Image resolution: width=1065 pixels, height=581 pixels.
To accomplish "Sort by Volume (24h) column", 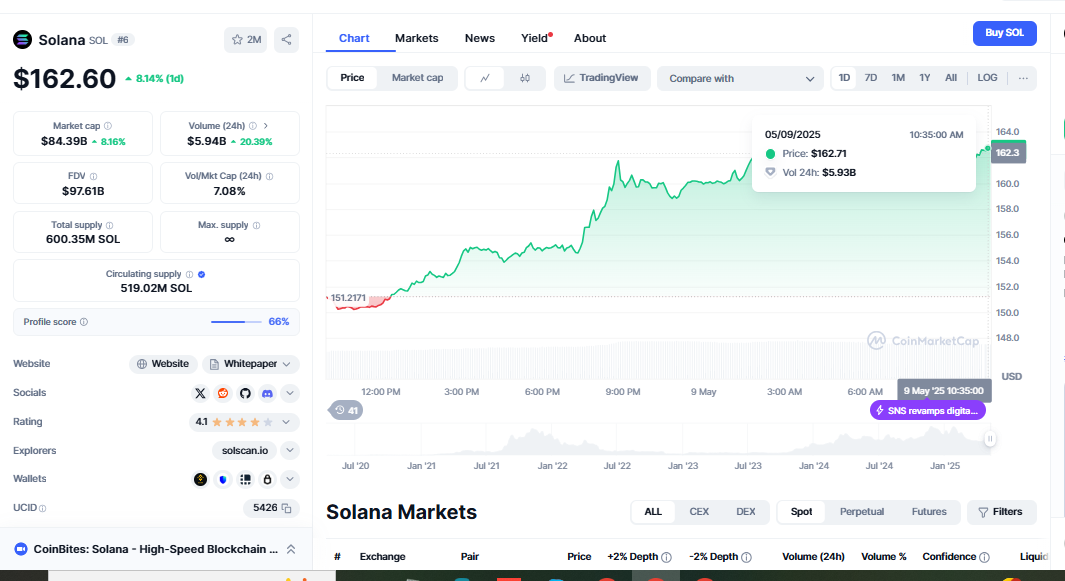I will (x=813, y=557).
